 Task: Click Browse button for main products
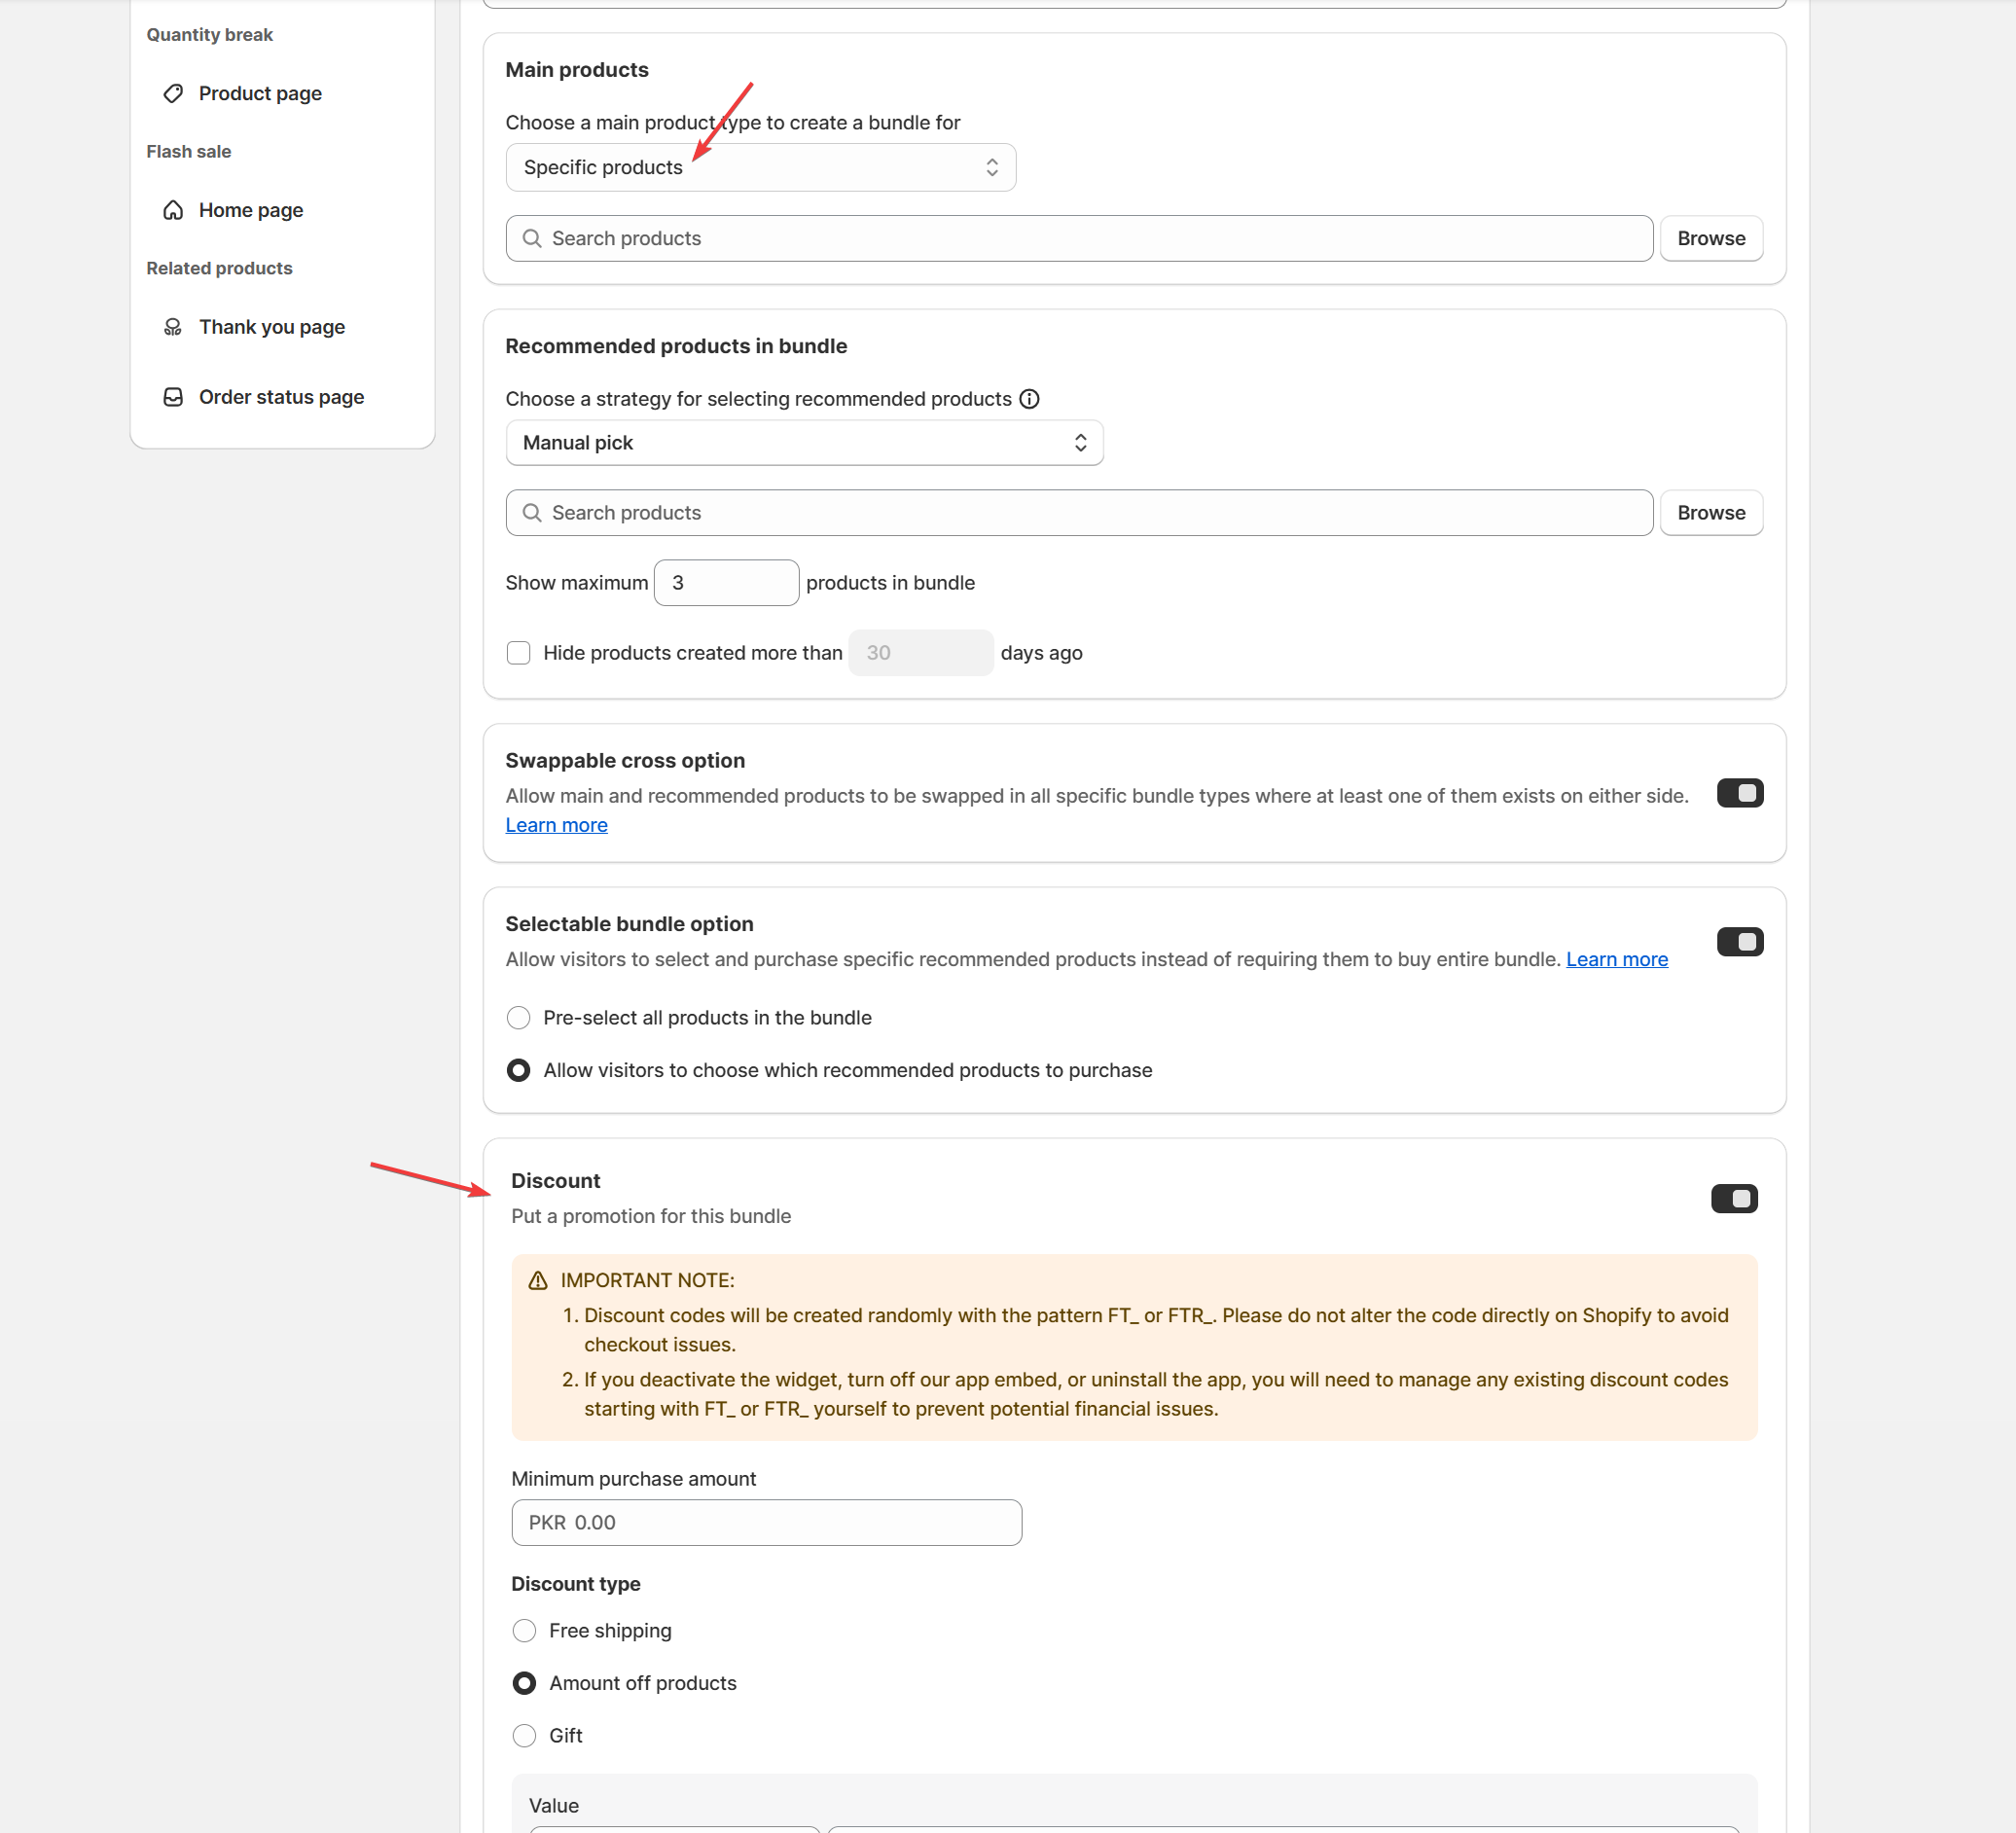click(x=1710, y=238)
